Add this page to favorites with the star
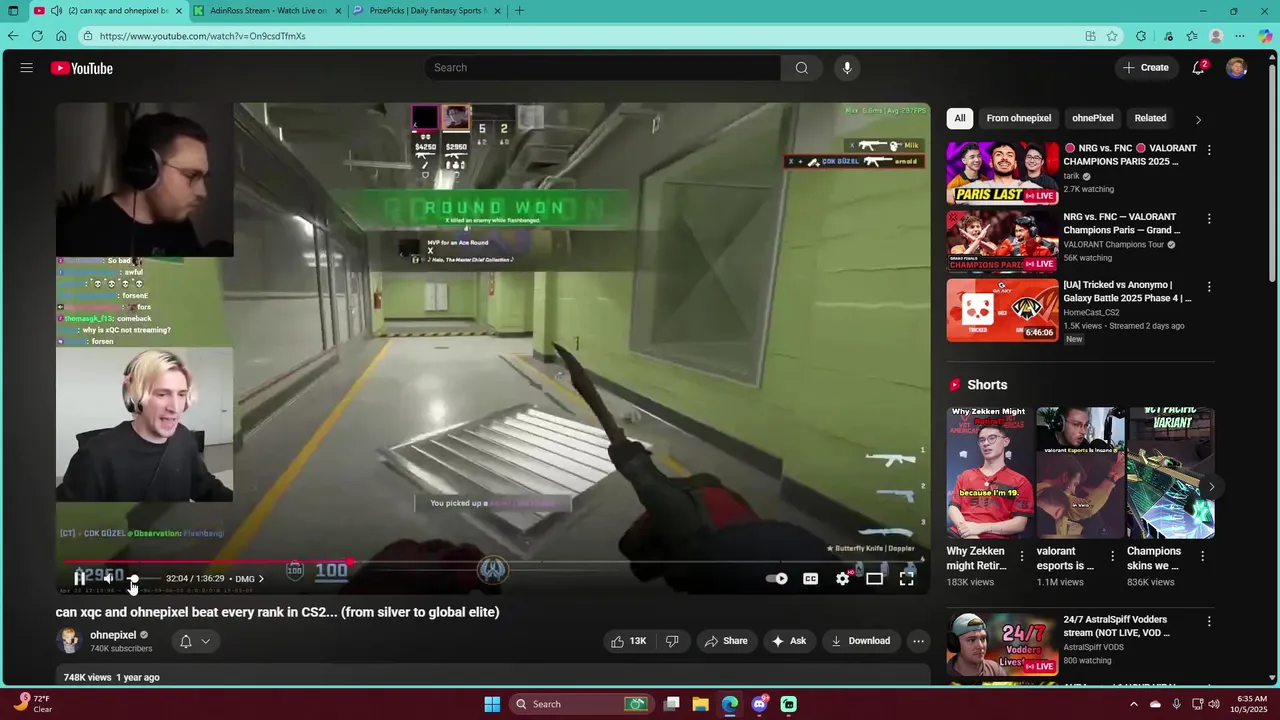The width and height of the screenshot is (1280, 720). 1112,36
